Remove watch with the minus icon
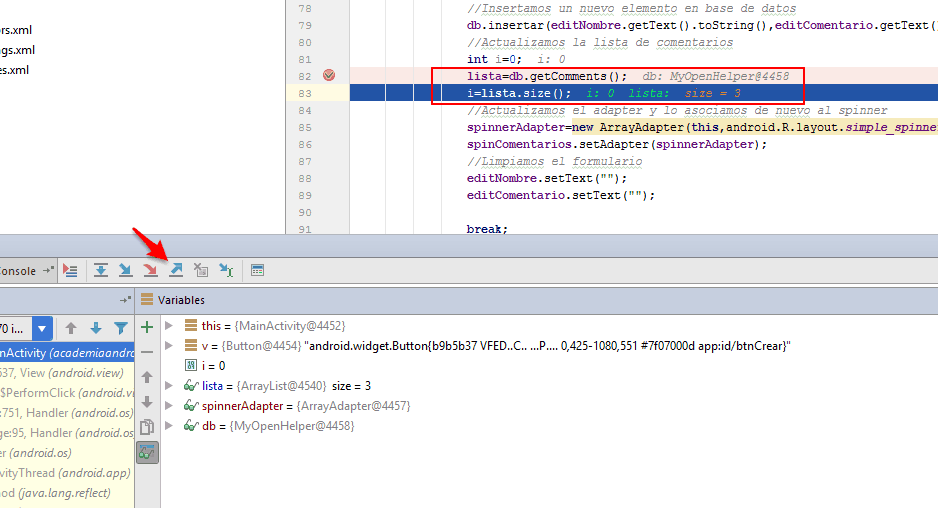This screenshot has width=938, height=508. tap(147, 352)
